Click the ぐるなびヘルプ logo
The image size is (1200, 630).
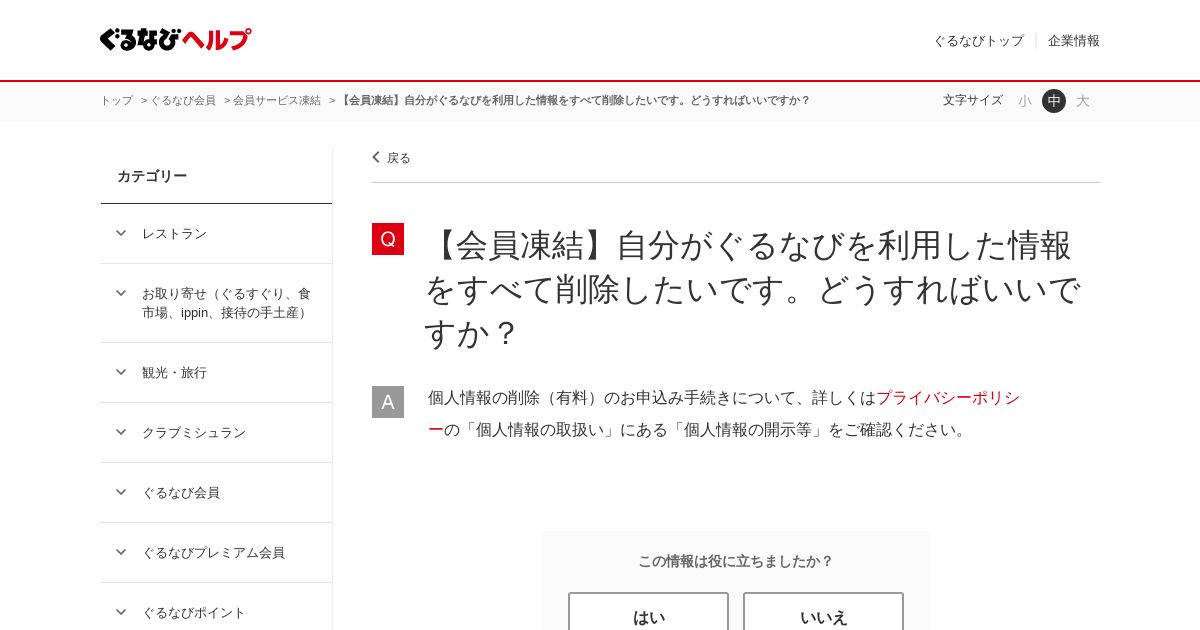tap(175, 40)
